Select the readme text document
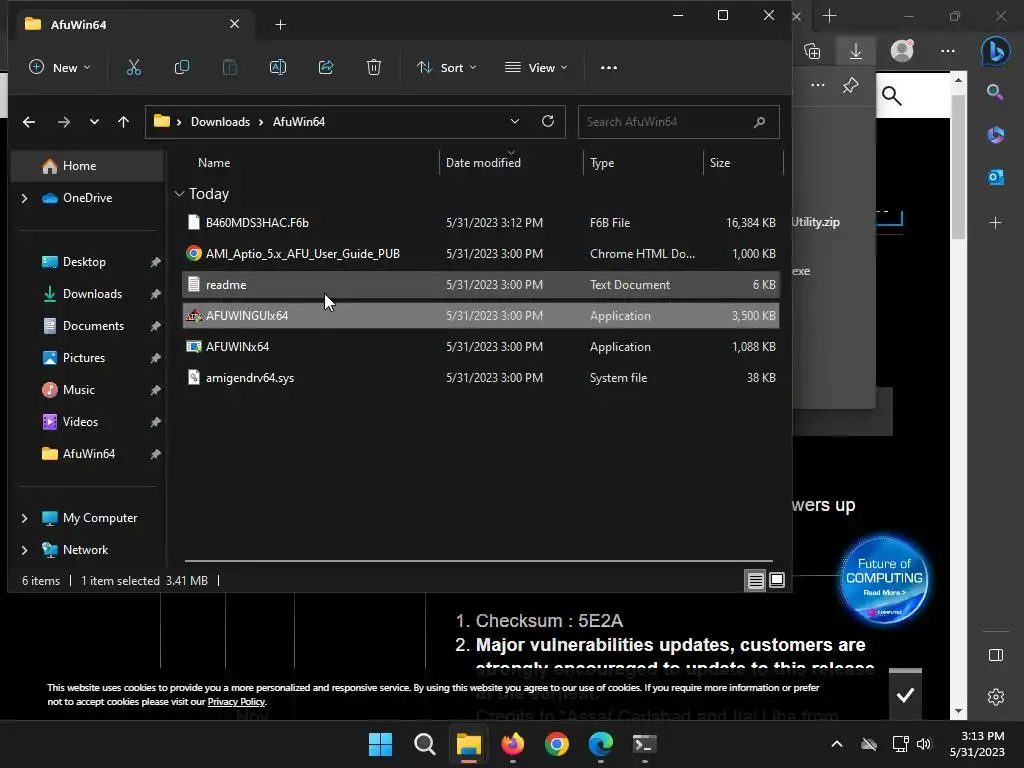Image resolution: width=1024 pixels, height=768 pixels. click(481, 285)
